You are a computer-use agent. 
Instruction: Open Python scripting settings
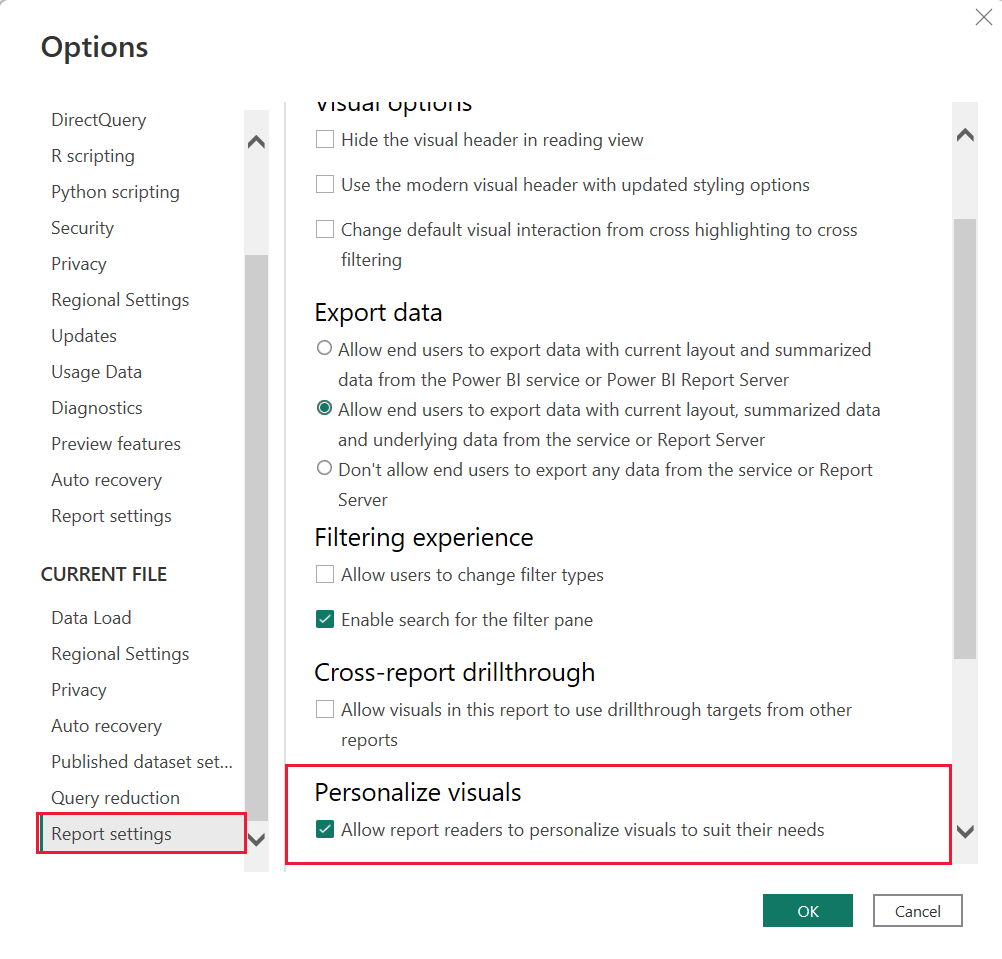(x=115, y=191)
